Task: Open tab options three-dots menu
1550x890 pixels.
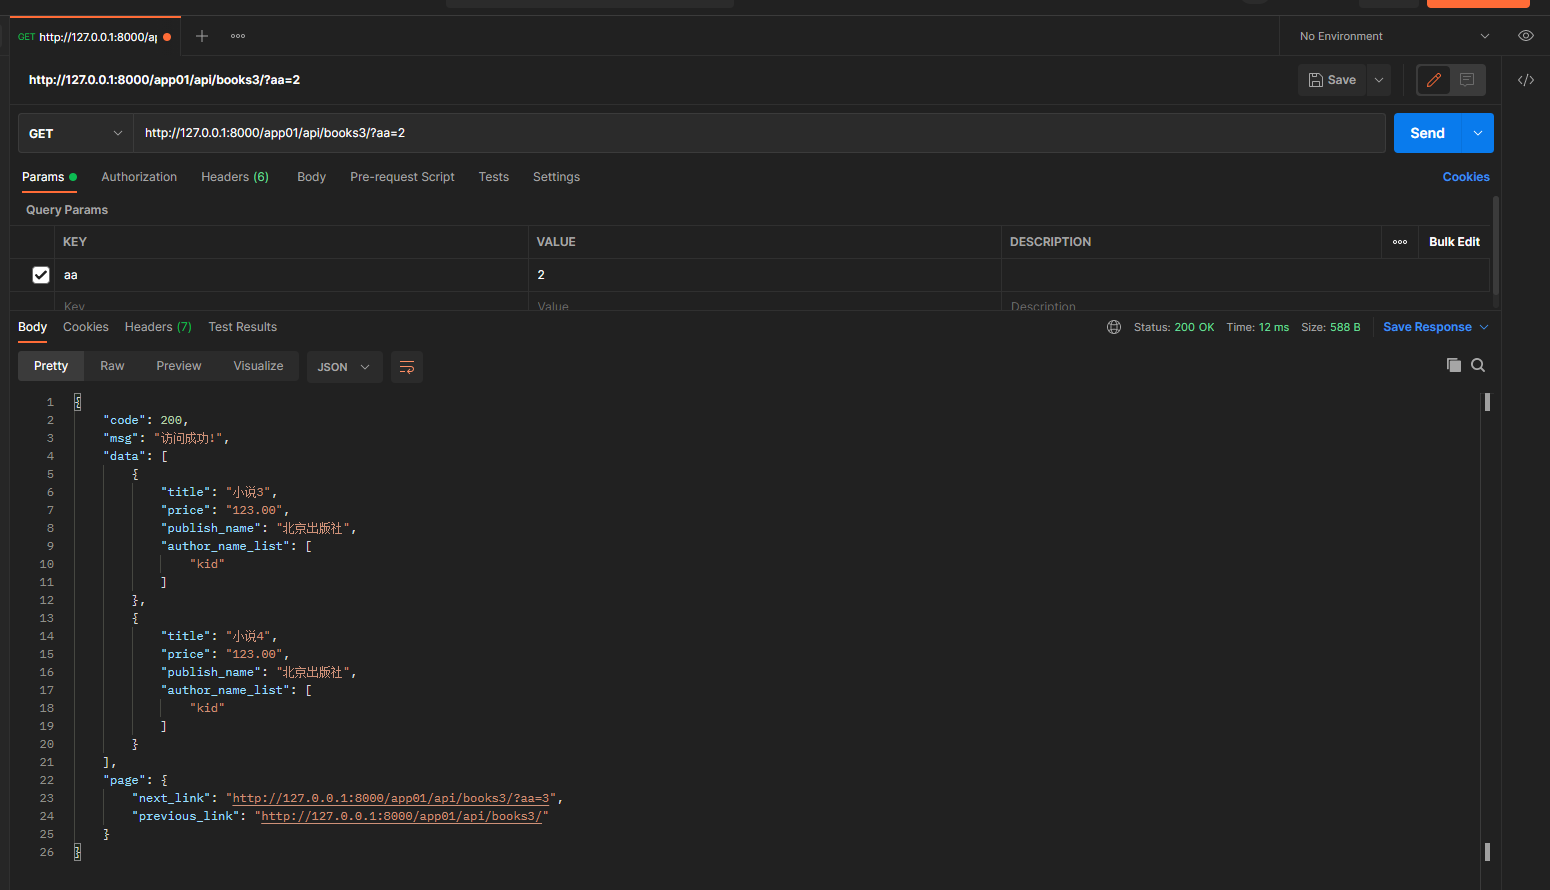Action: [238, 36]
